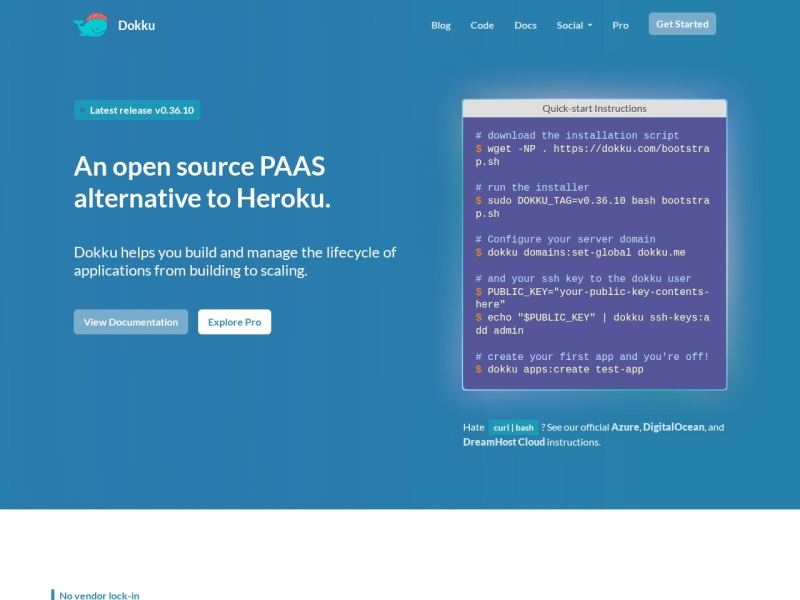Viewport: 800px width, 600px height.
Task: Follow the DigitalOcean instructions link
Action: 673,427
